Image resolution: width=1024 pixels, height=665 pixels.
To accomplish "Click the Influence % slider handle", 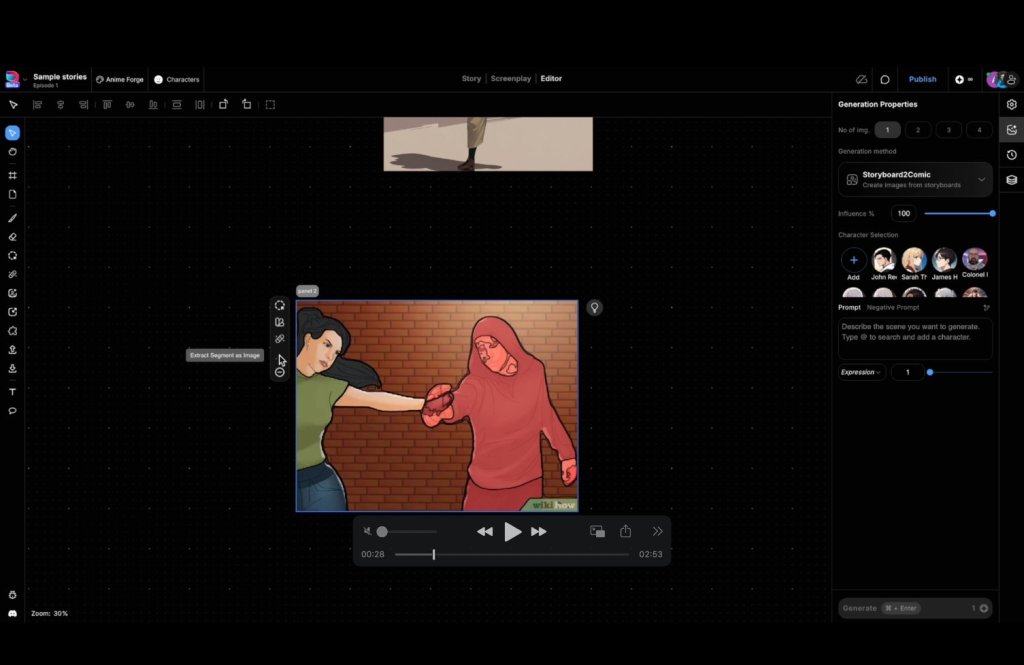I will tap(992, 214).
